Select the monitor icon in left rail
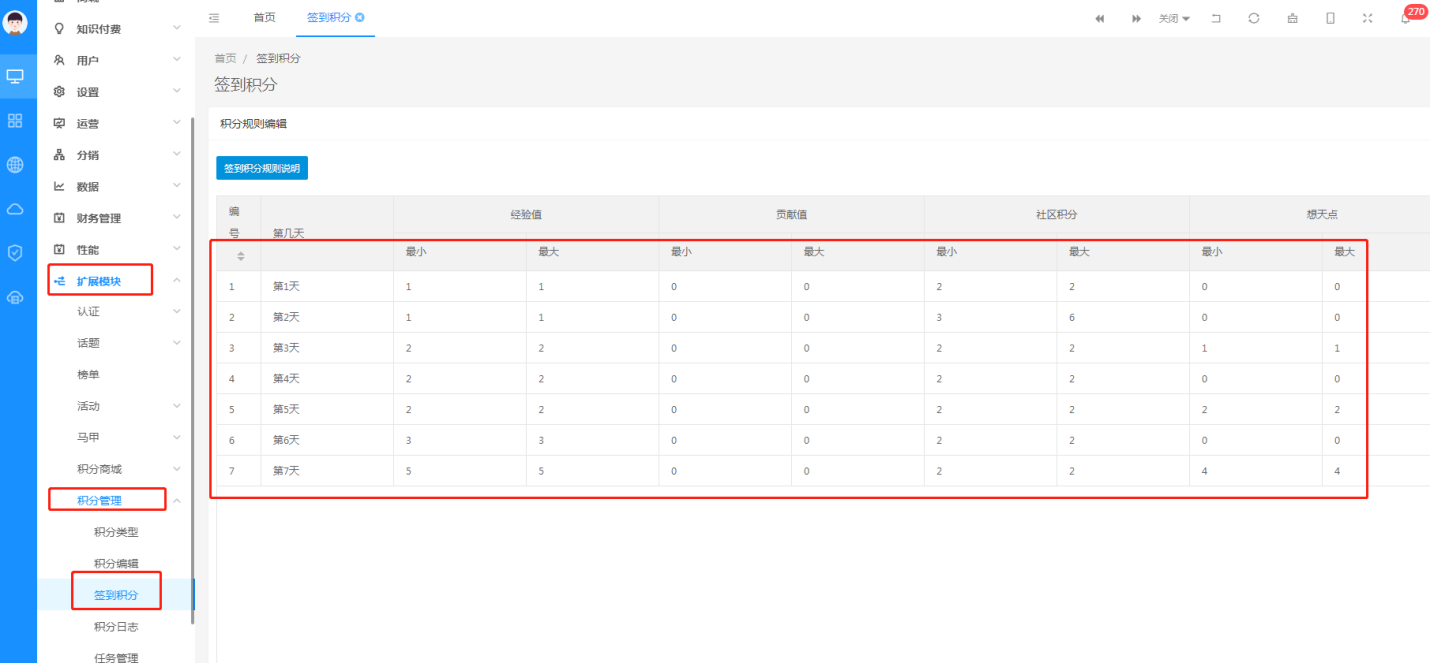This screenshot has width=1430, height=663. tap(15, 76)
